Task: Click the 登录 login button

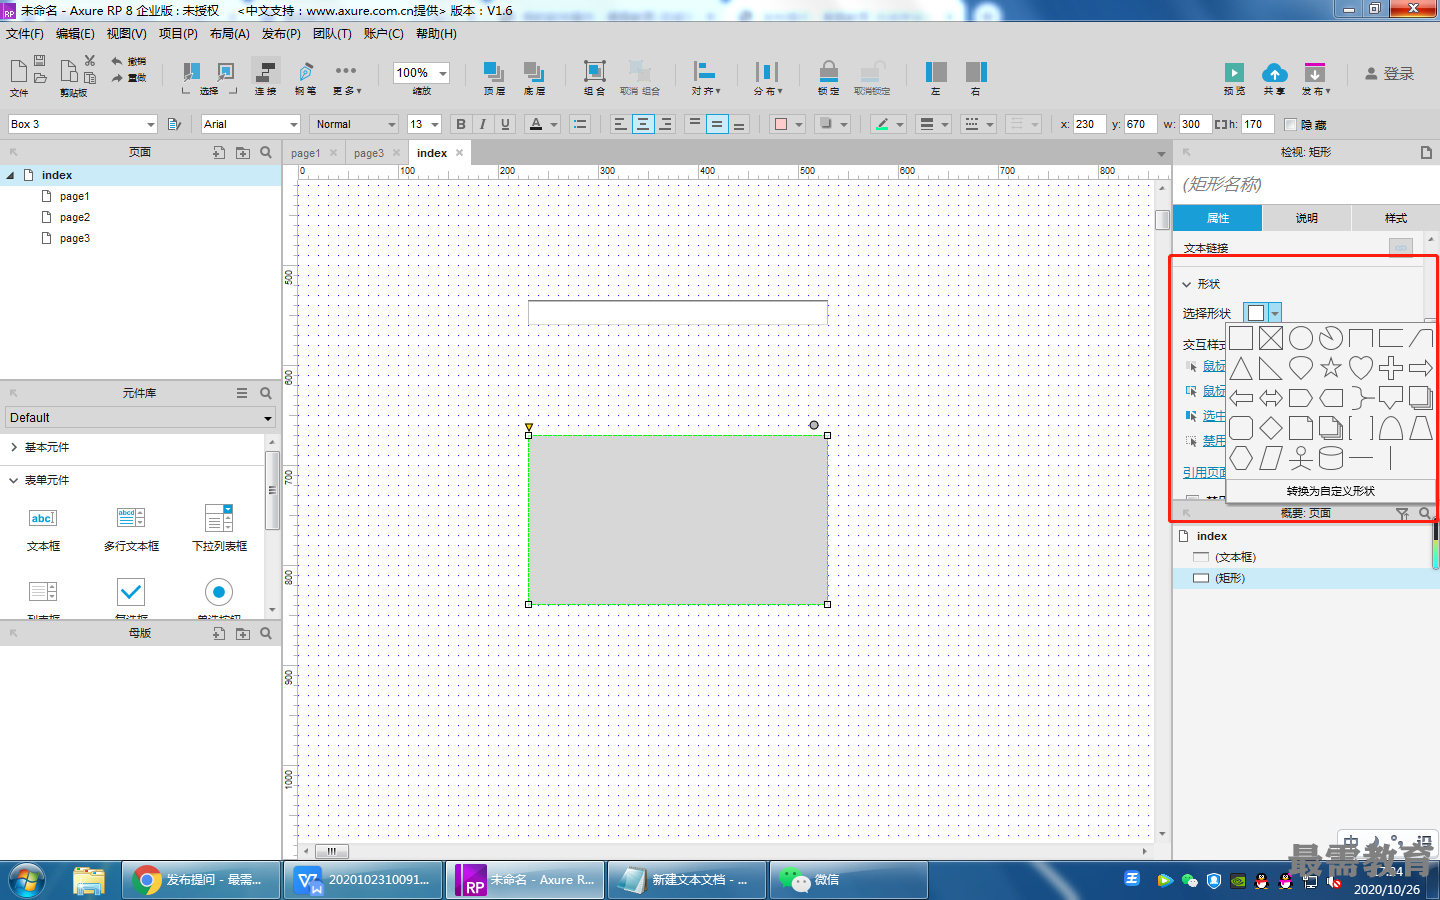Action: (1390, 74)
